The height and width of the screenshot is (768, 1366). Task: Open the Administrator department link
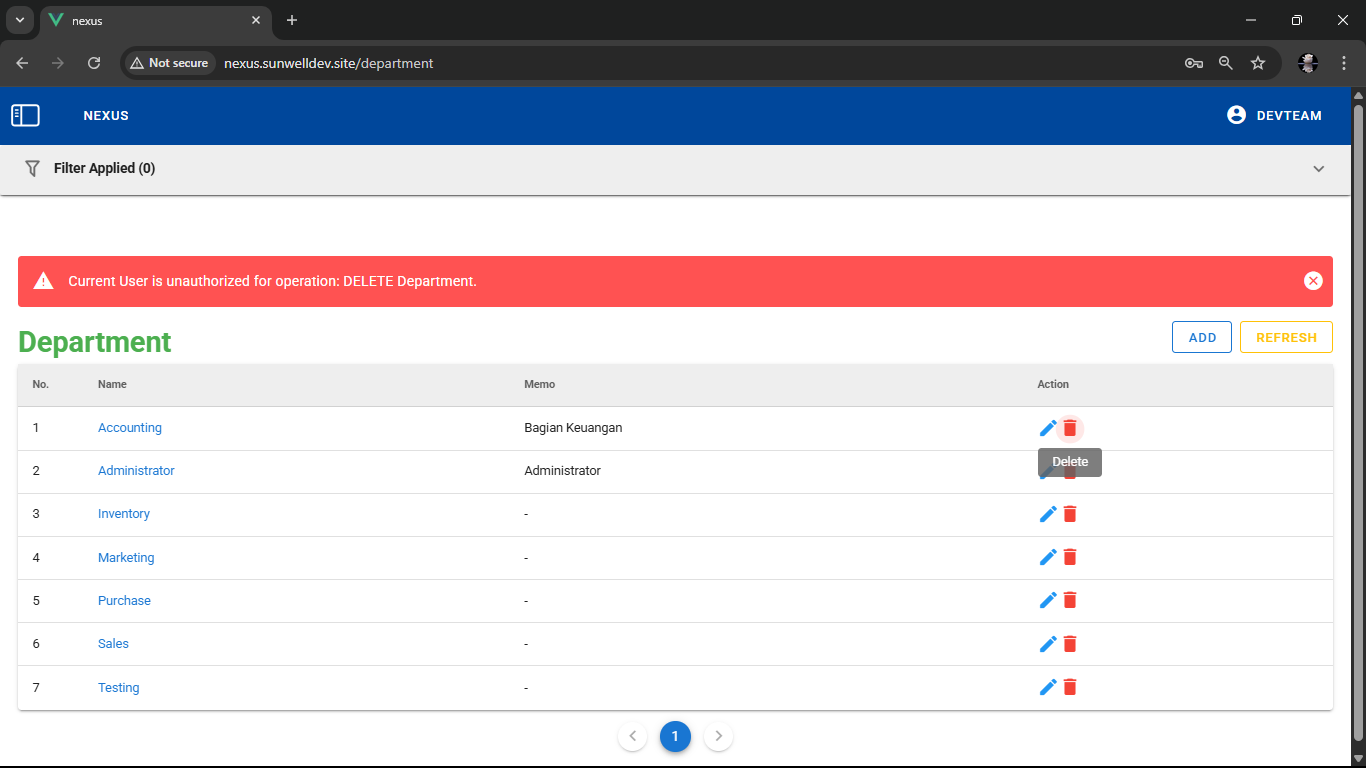click(136, 471)
